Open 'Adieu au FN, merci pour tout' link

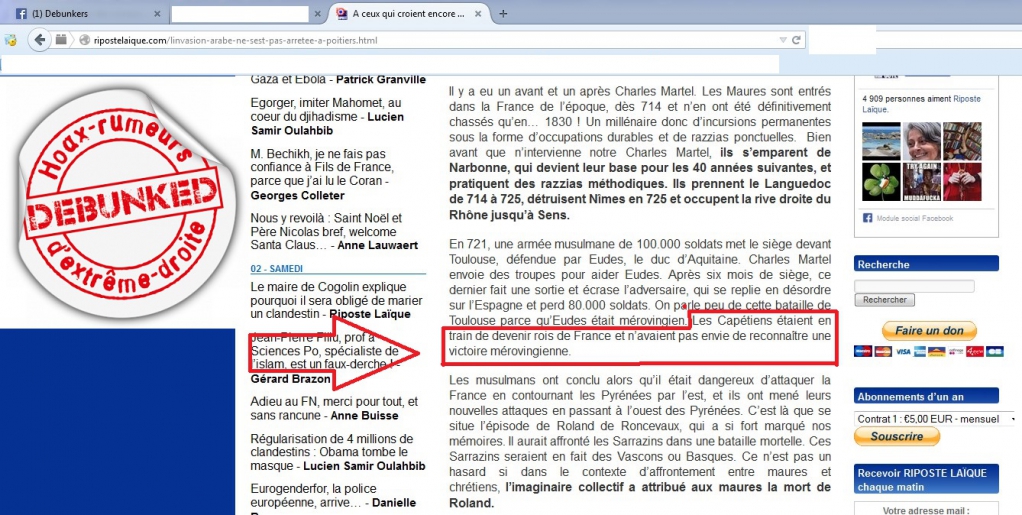click(x=334, y=408)
